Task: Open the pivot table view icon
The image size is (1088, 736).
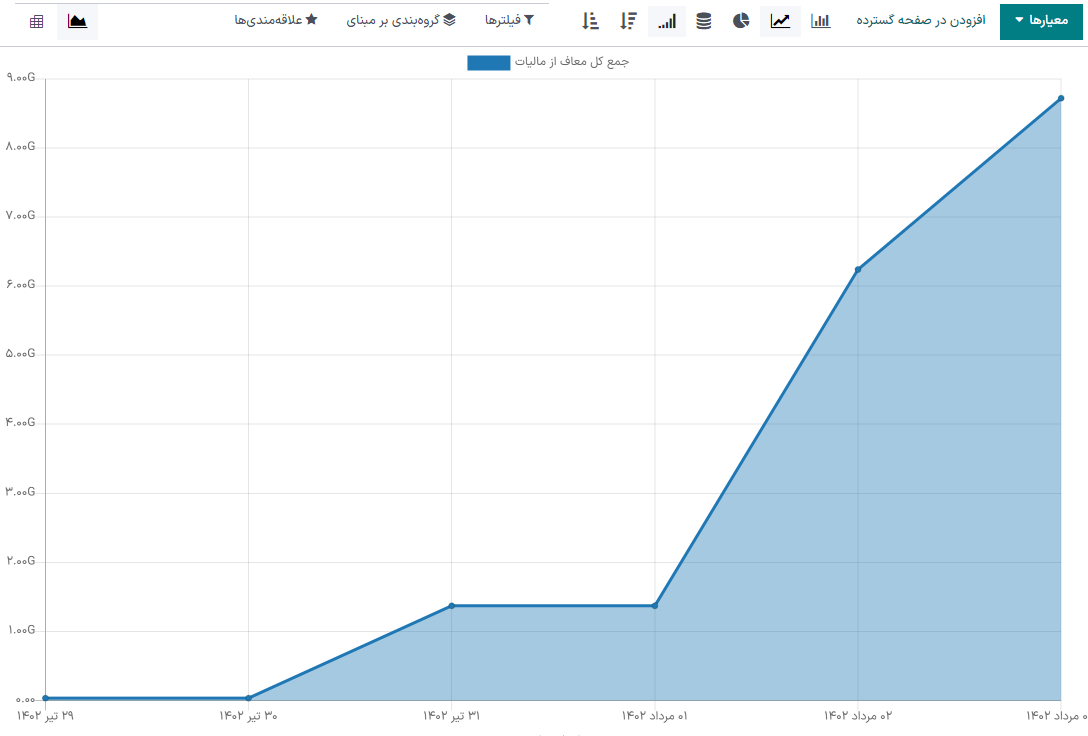Action: [37, 21]
